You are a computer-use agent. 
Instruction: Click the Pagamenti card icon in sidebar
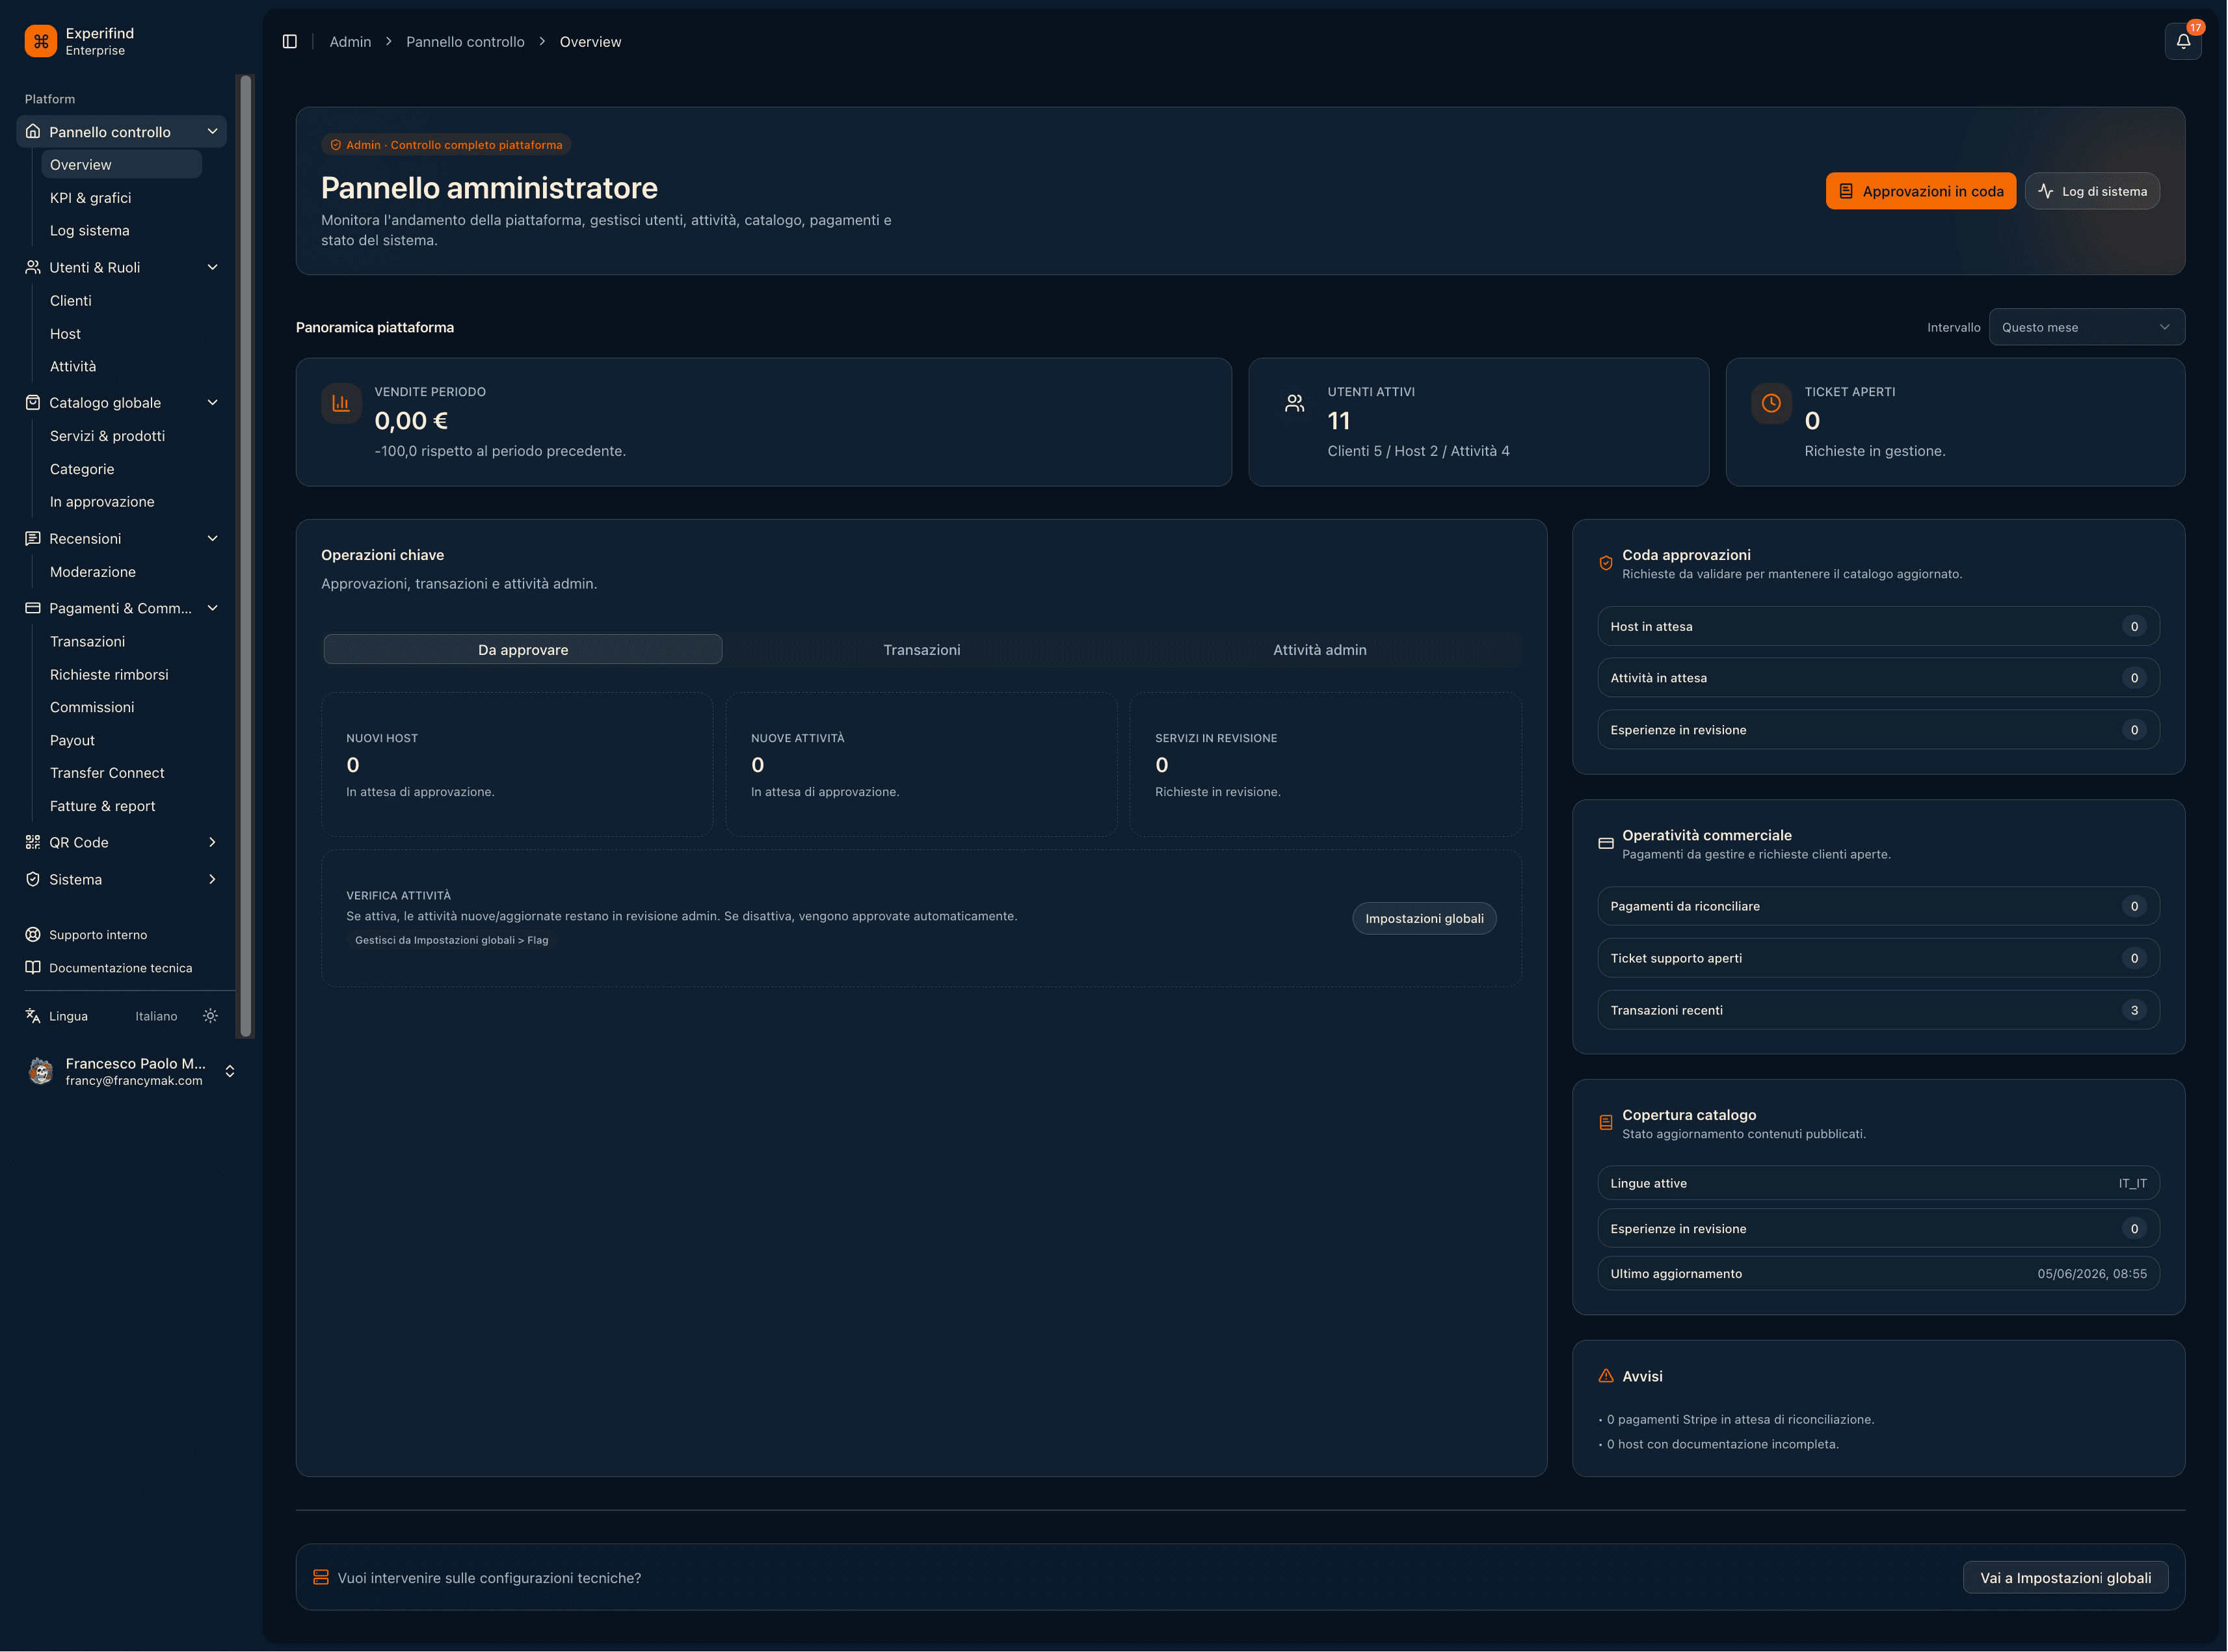click(33, 608)
